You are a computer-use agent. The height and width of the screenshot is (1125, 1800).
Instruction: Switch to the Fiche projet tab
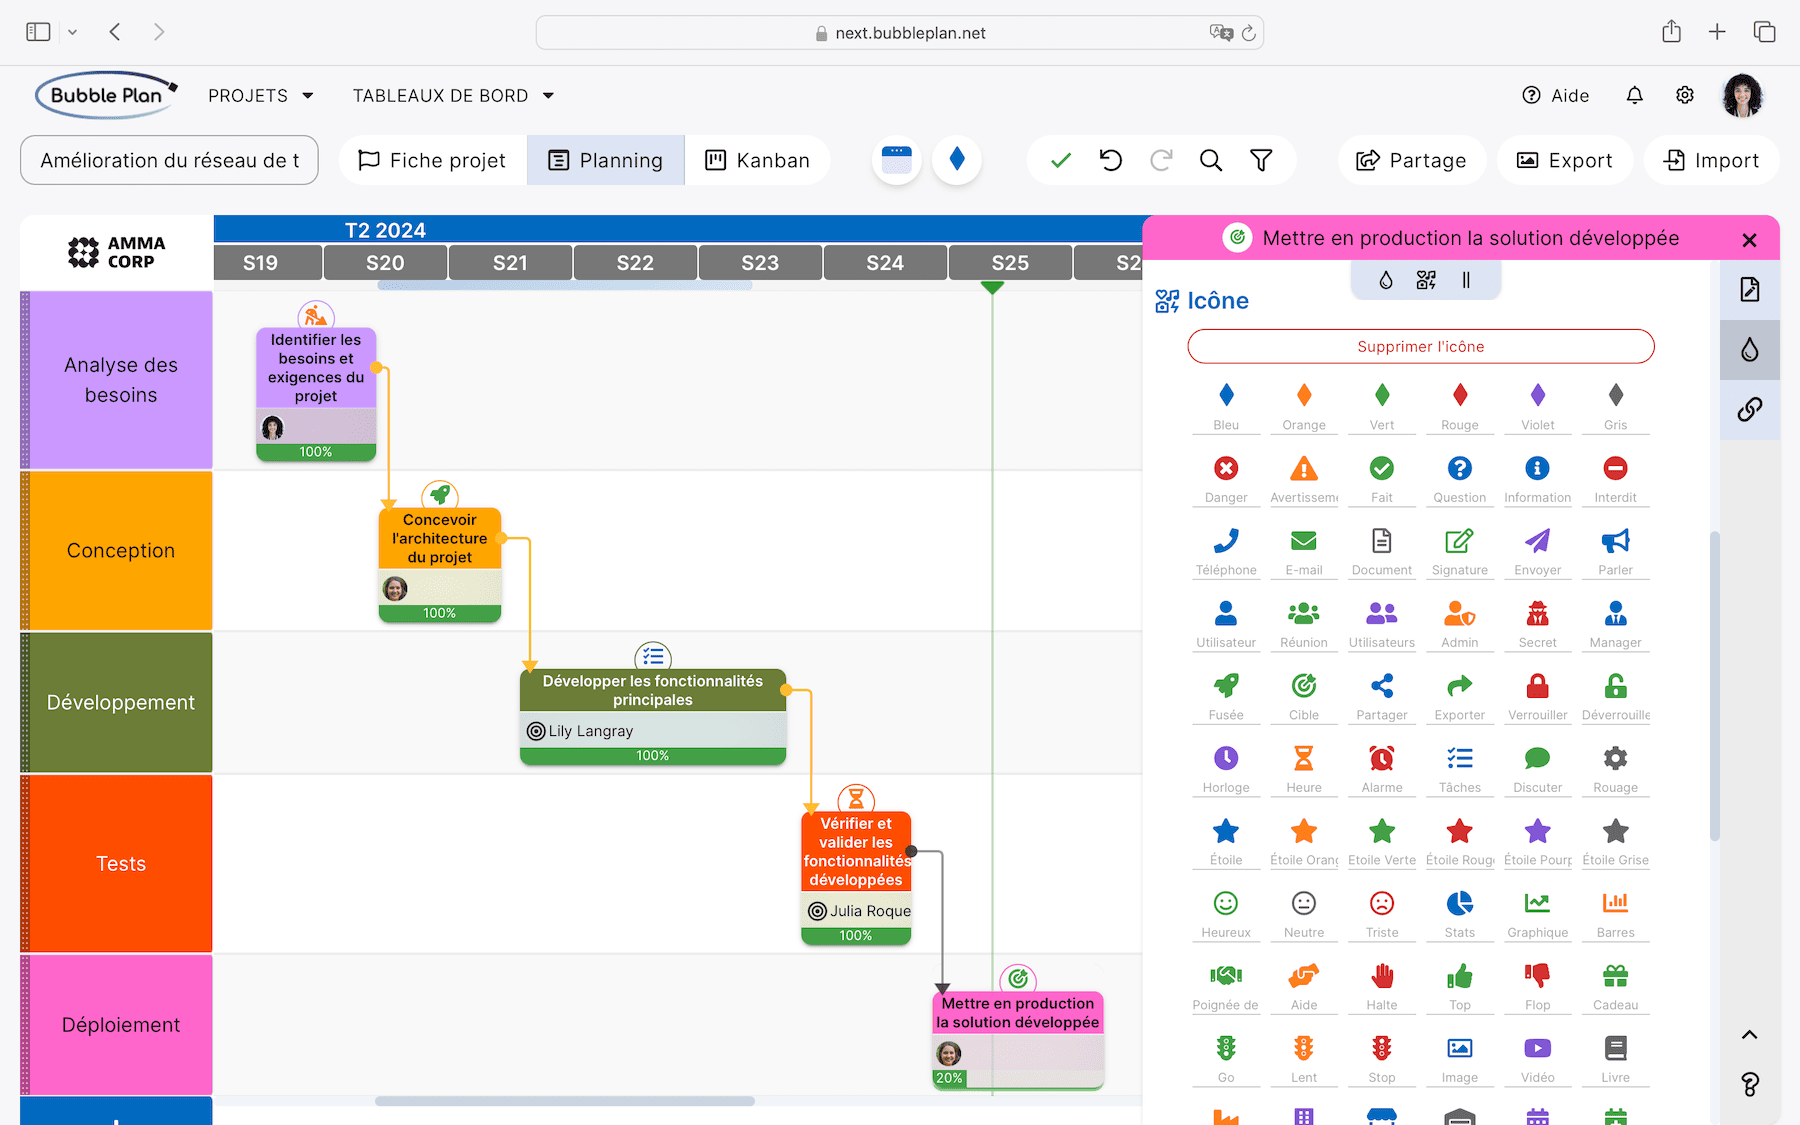point(432,160)
